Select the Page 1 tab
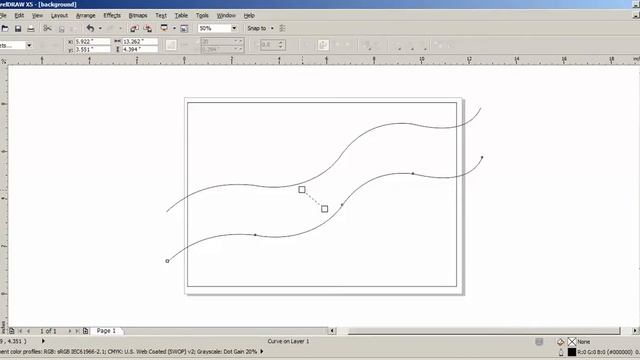This screenshot has height=360, width=640. click(x=106, y=331)
